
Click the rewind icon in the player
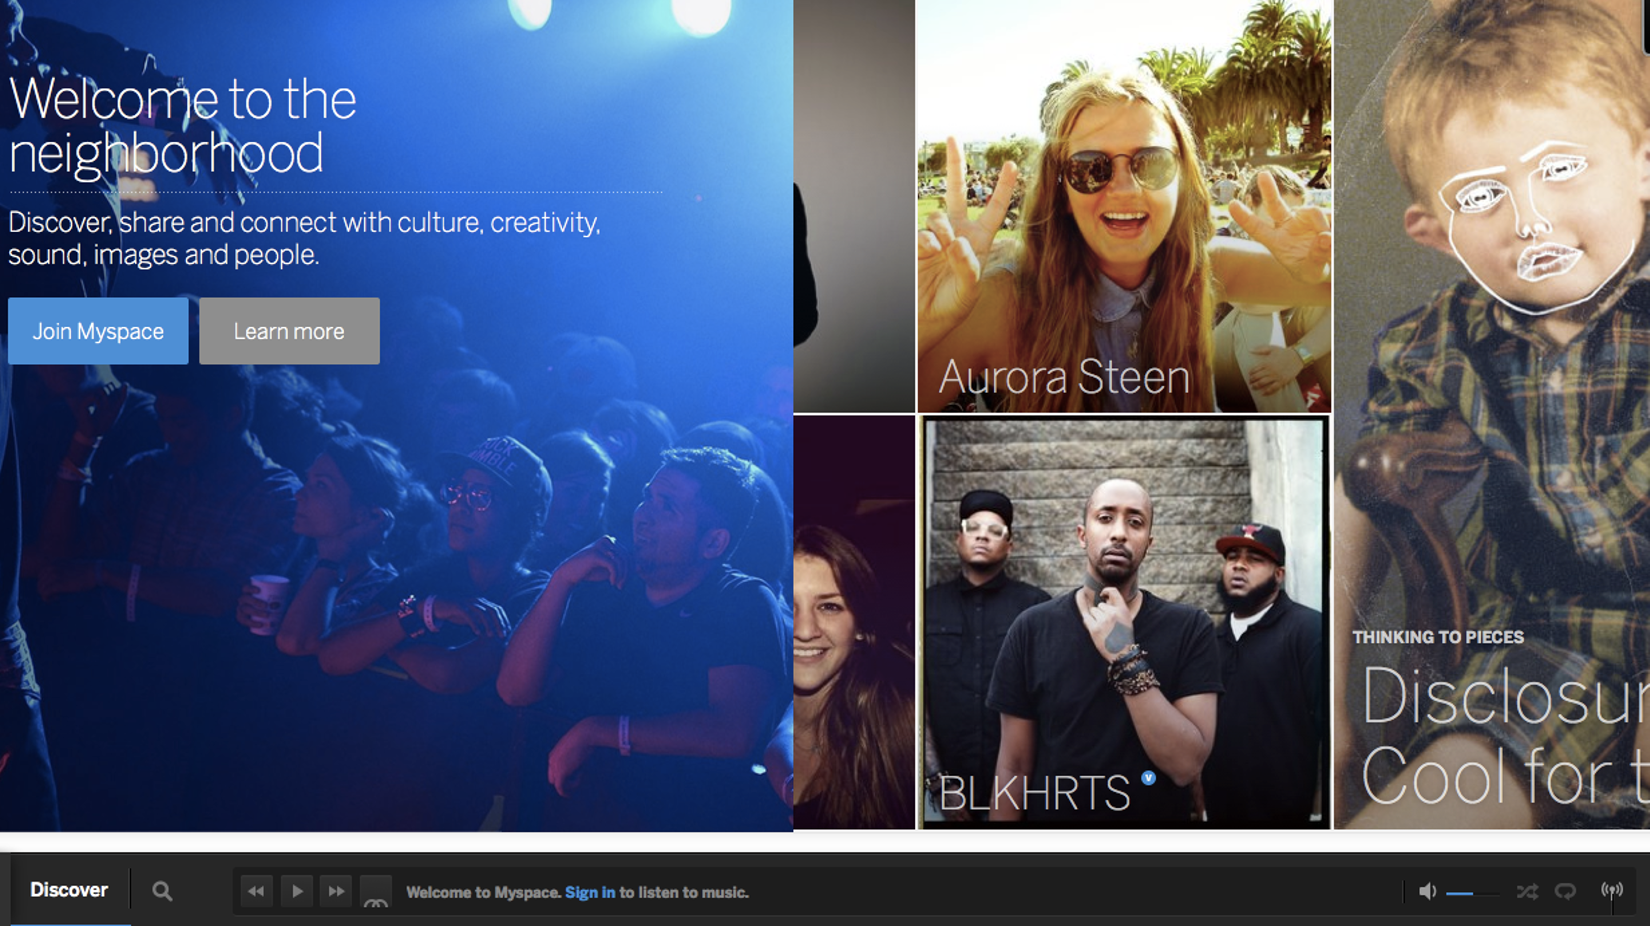tap(256, 890)
